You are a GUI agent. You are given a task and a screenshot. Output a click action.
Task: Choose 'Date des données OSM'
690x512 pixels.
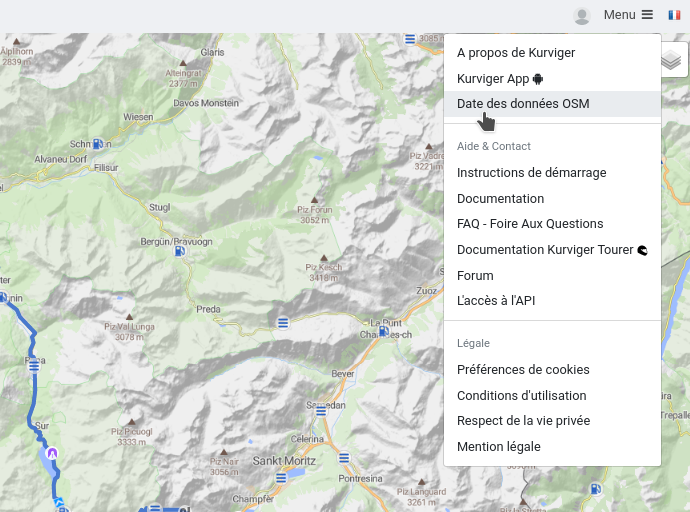point(552,104)
